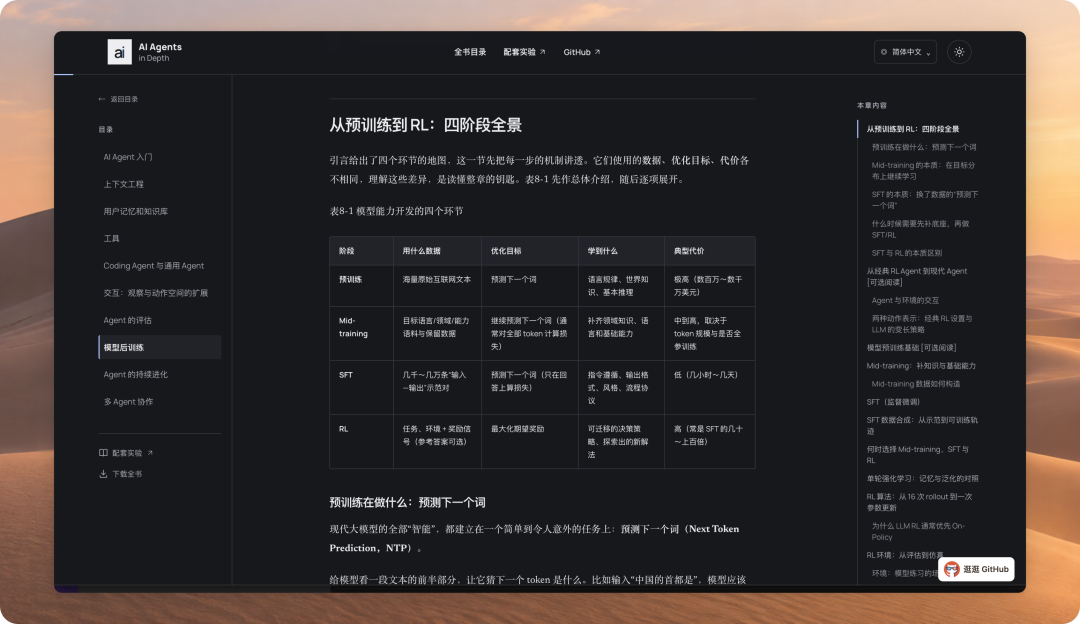Jump to 从预训练到 RL：四阶段全景 in outline
Image resolution: width=1080 pixels, height=624 pixels.
pyautogui.click(x=913, y=129)
